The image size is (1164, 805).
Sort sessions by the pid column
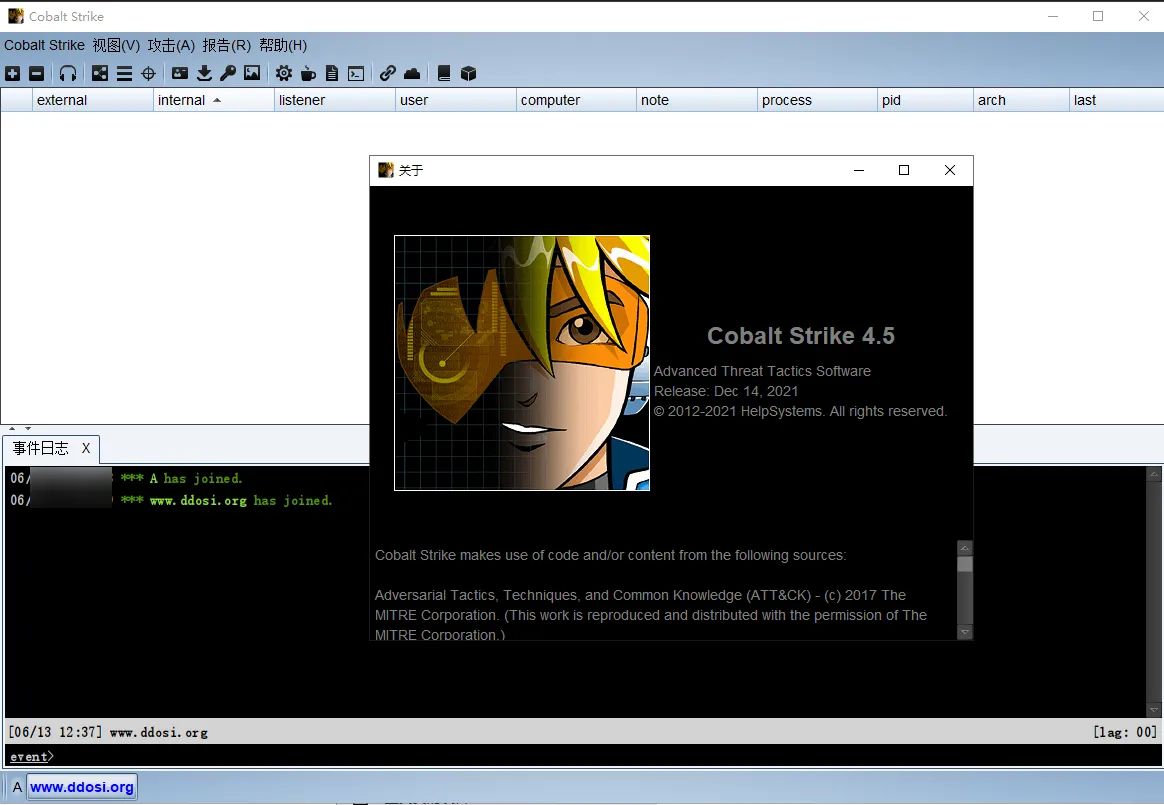[x=925, y=100]
